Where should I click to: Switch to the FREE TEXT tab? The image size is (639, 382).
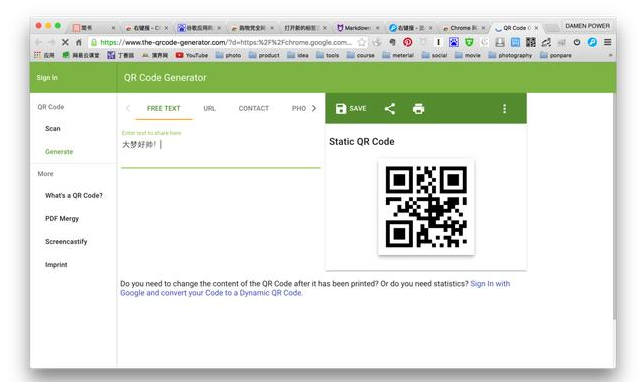(163, 108)
